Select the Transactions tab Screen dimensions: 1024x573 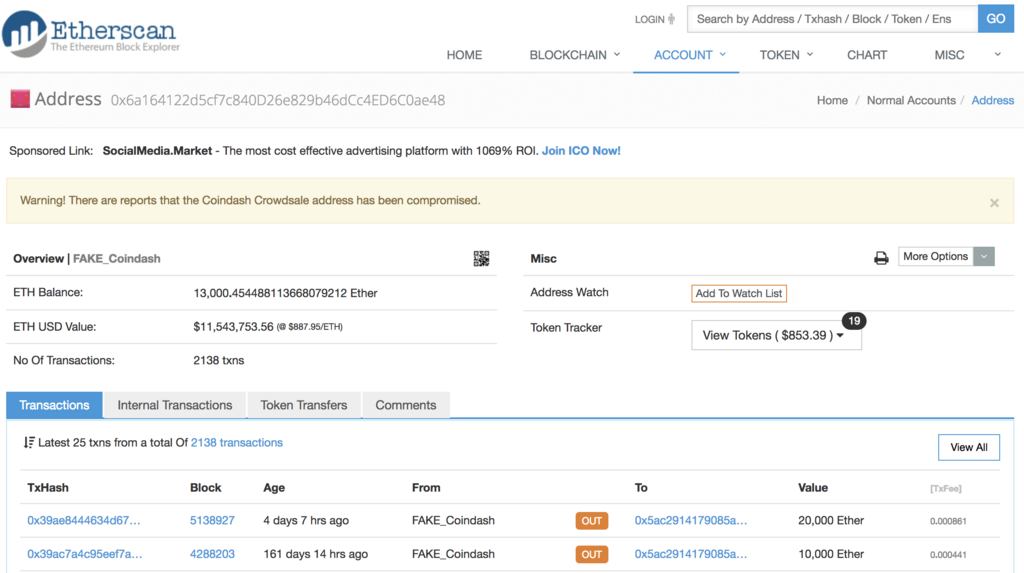[x=54, y=405]
